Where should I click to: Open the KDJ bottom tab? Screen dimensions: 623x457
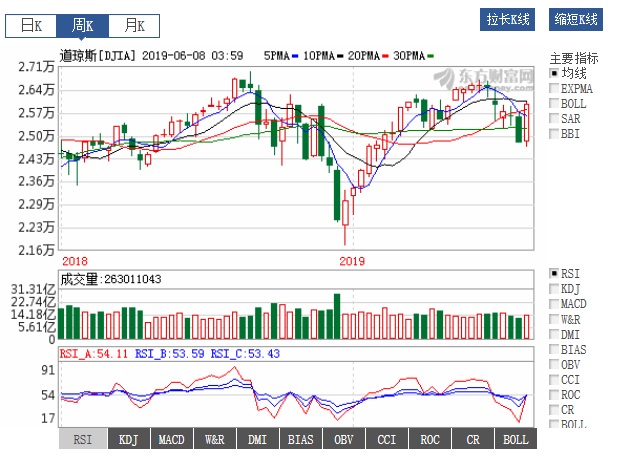128,440
